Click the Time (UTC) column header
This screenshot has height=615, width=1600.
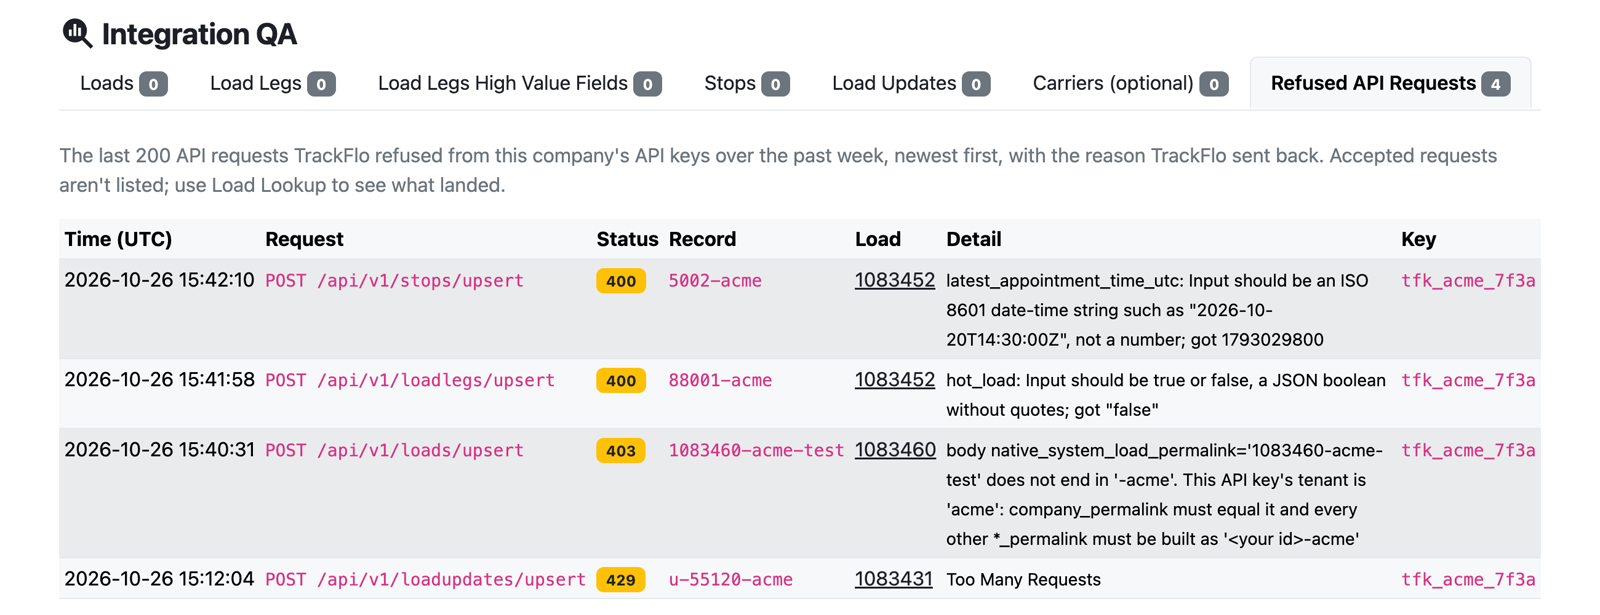click(x=118, y=239)
